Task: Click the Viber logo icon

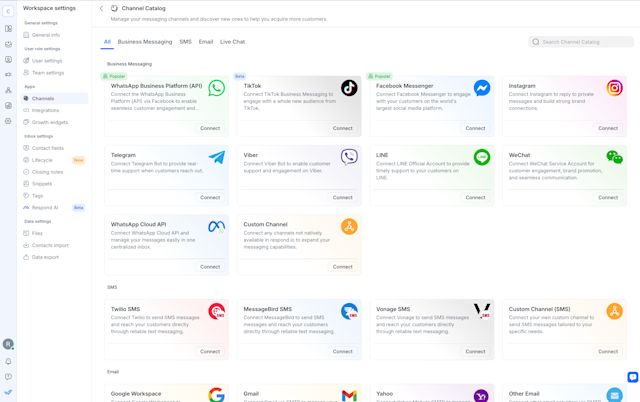Action: [349, 157]
